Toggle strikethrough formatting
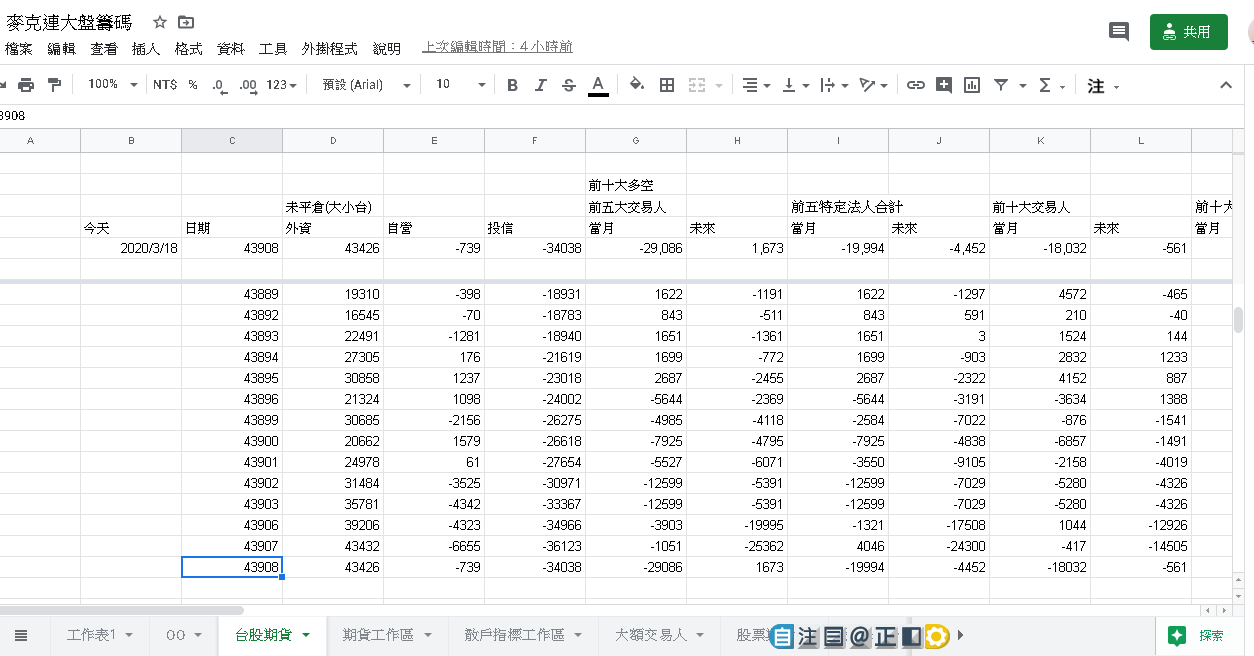The image size is (1254, 656). (569, 85)
